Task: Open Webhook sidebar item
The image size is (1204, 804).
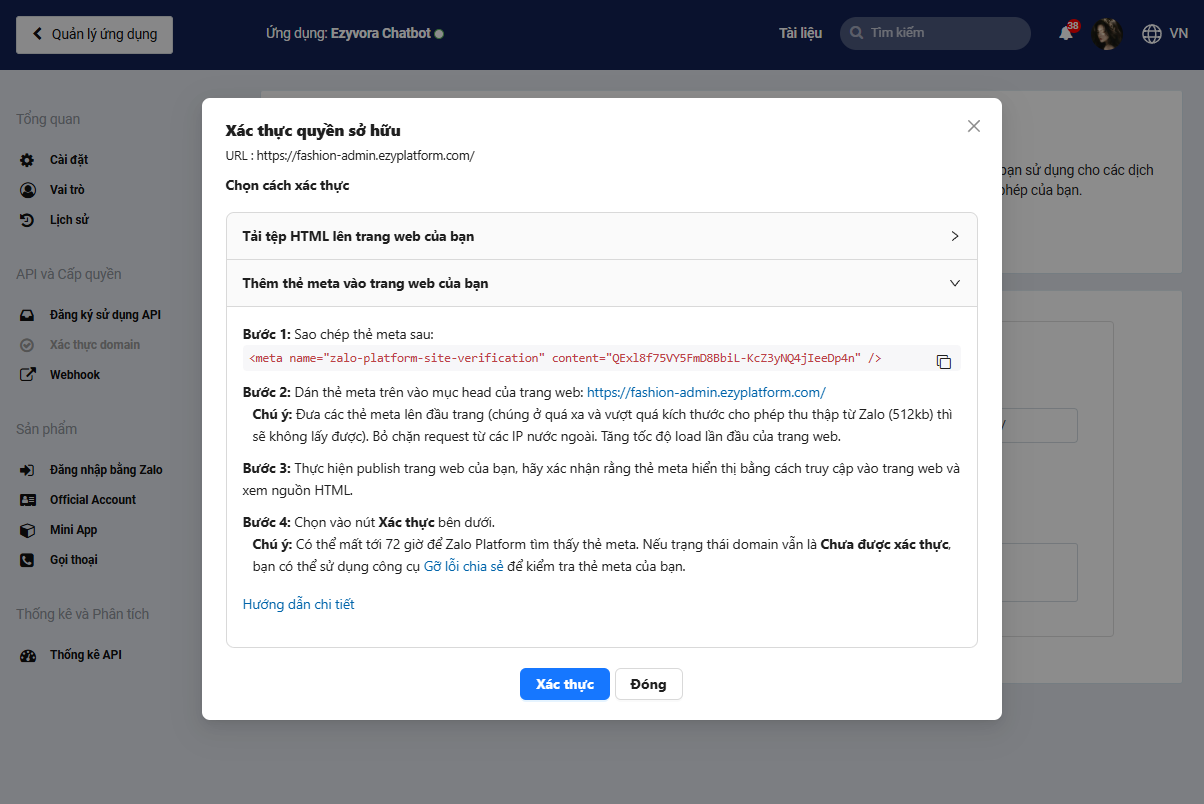Action: [x=75, y=375]
